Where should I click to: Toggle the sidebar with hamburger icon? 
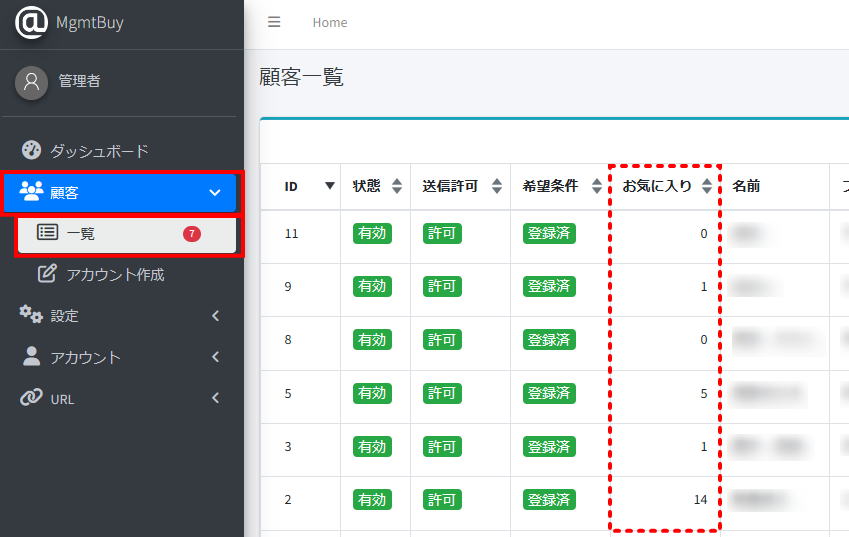tap(274, 22)
